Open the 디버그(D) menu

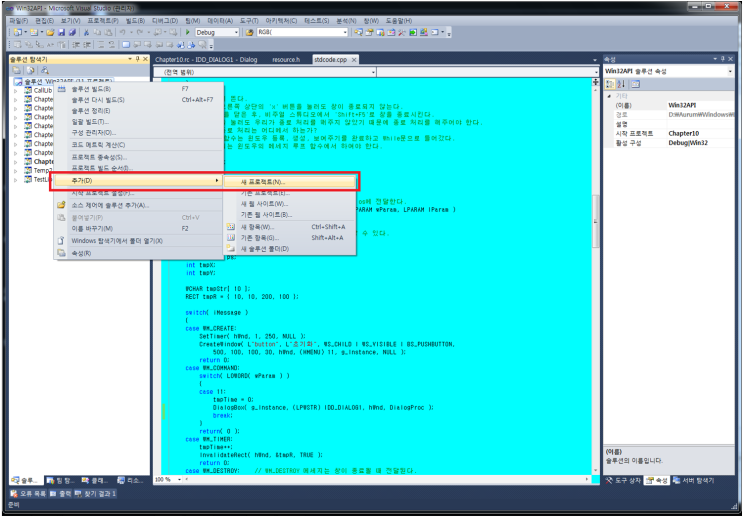tap(165, 21)
